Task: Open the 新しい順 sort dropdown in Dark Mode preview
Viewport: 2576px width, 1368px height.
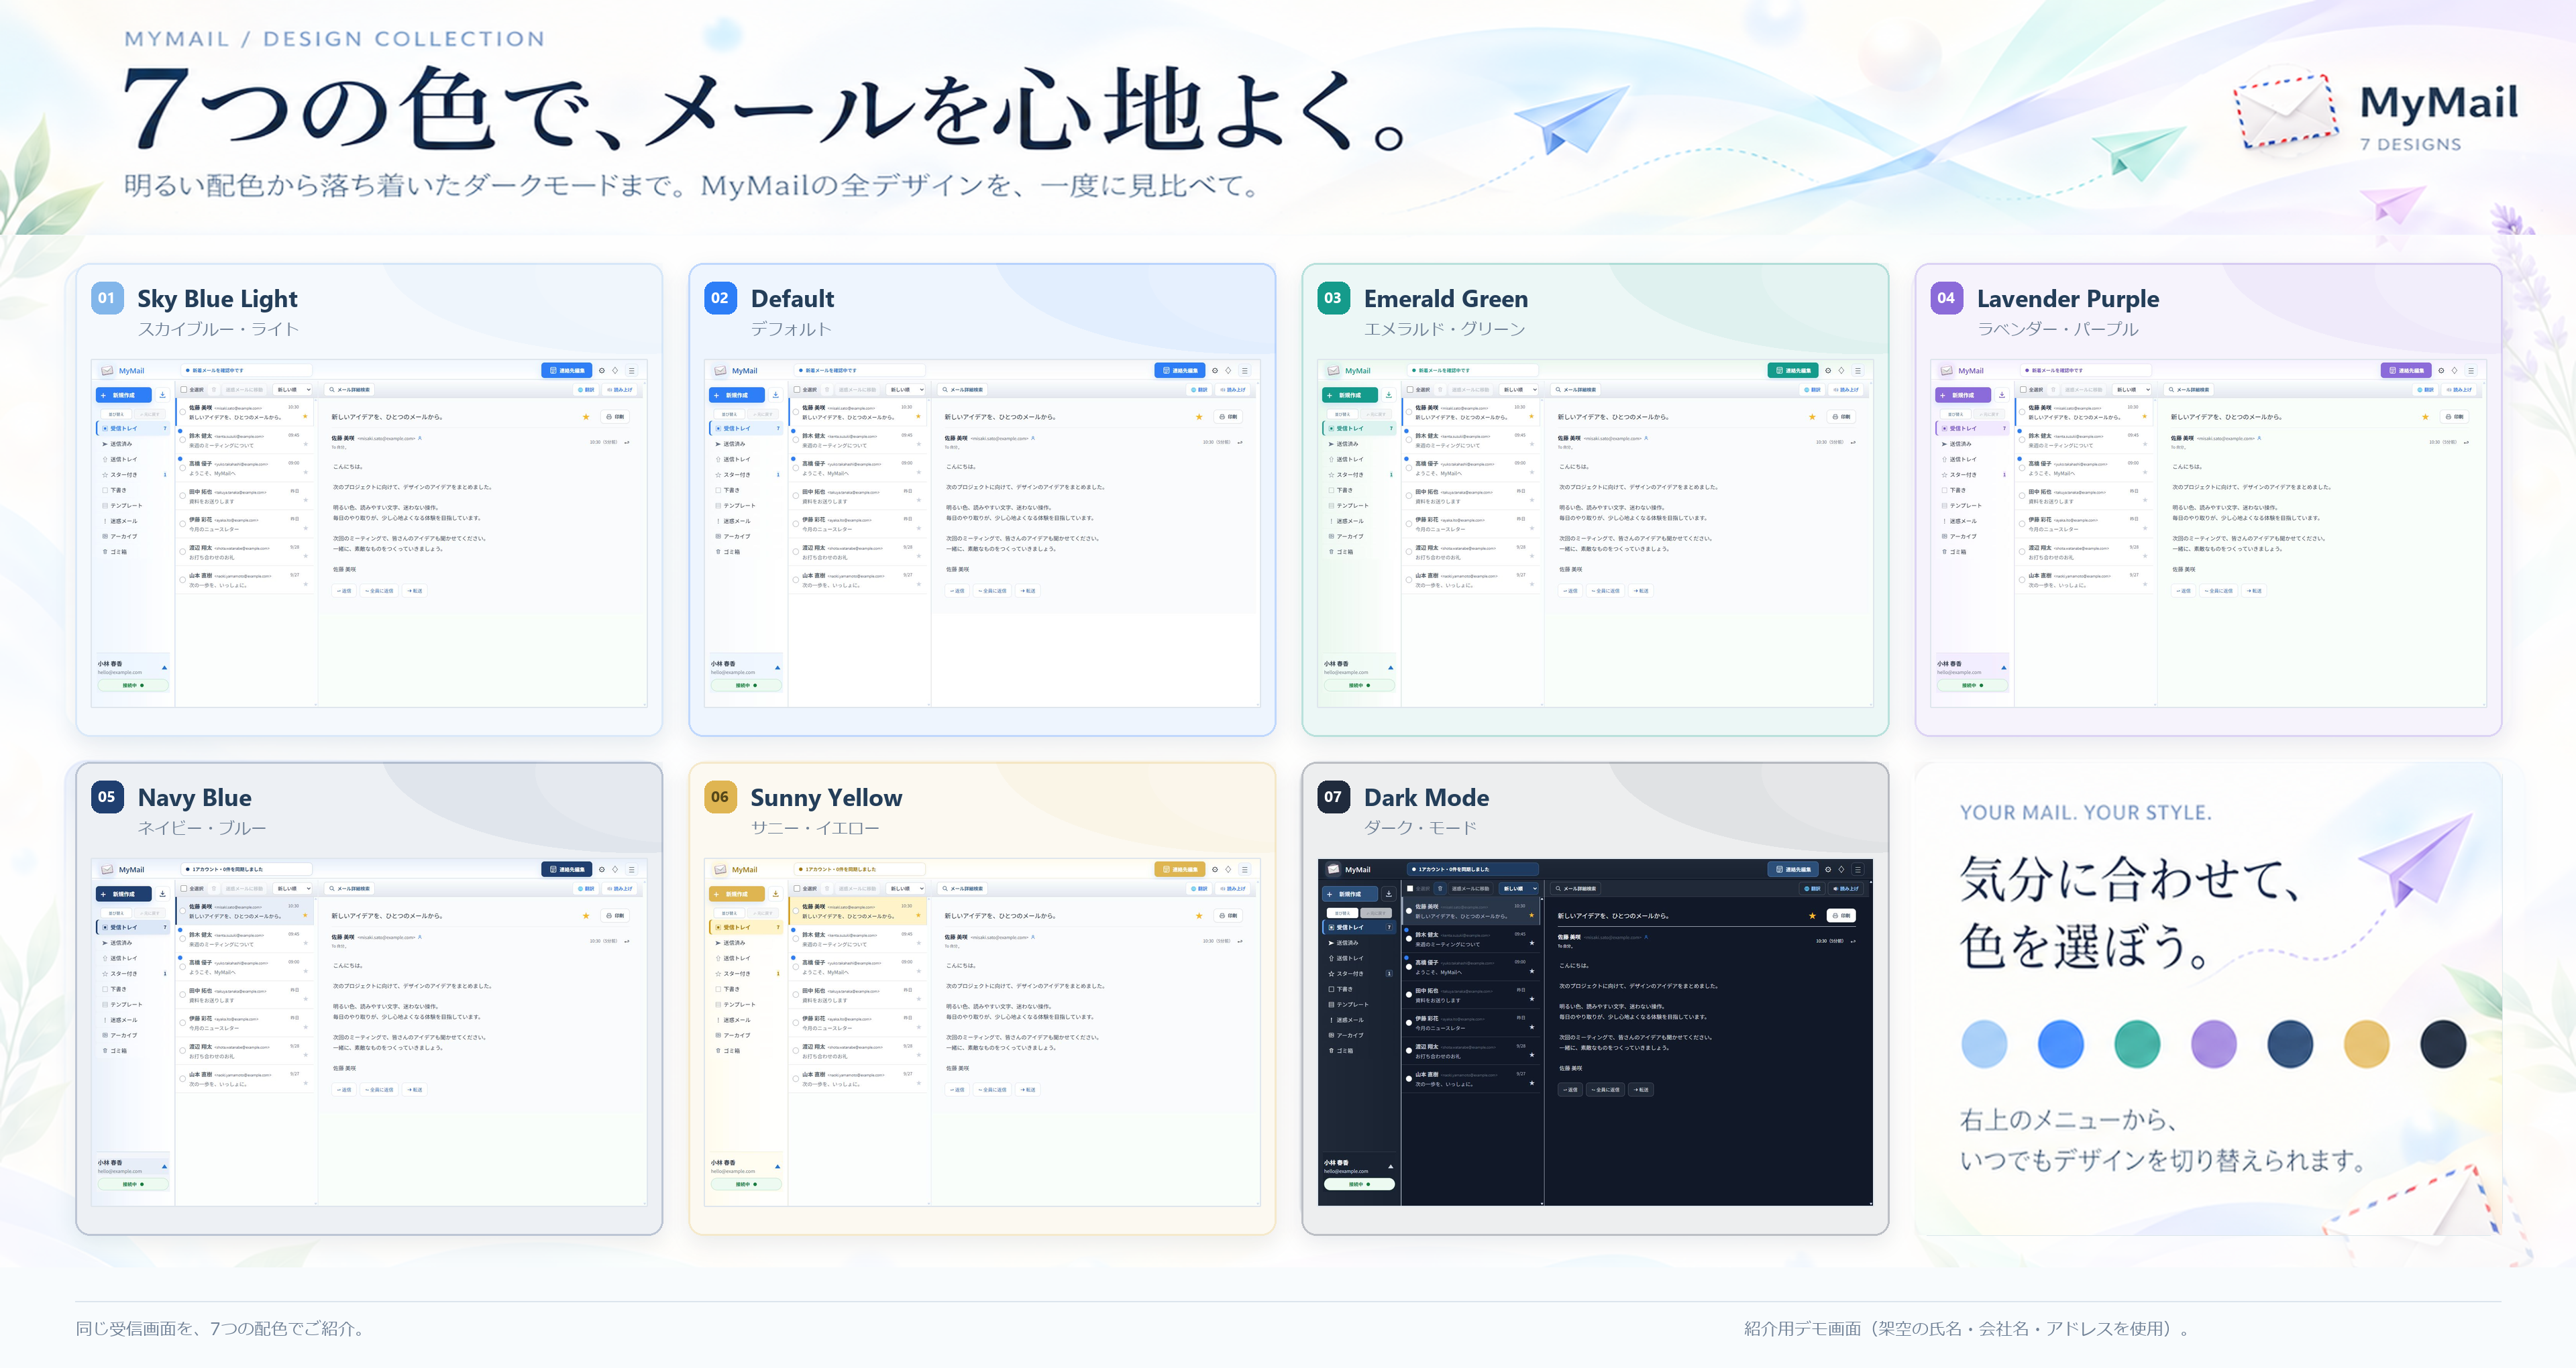Action: 1520,889
